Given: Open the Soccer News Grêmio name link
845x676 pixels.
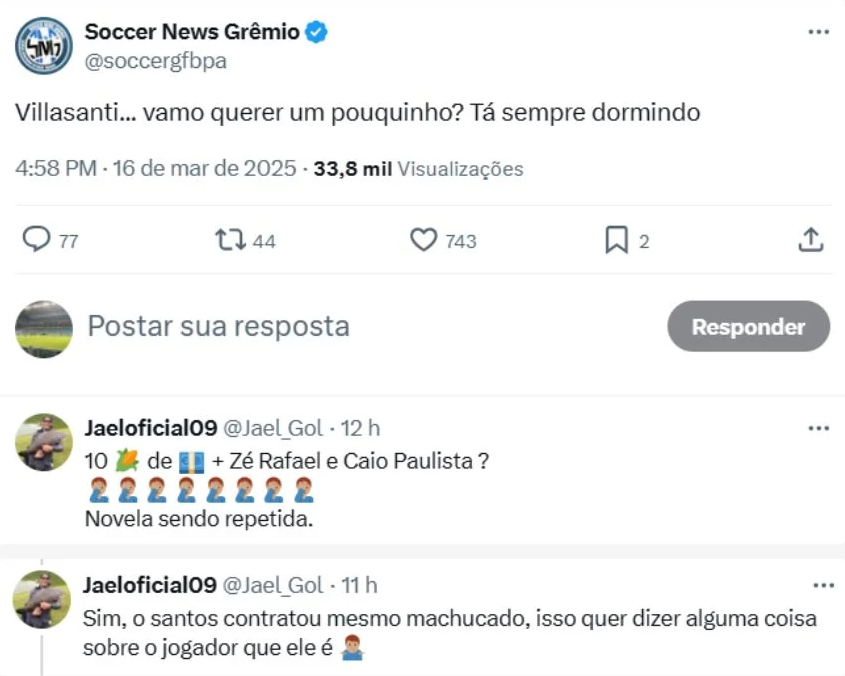Looking at the screenshot, I should click(192, 32).
